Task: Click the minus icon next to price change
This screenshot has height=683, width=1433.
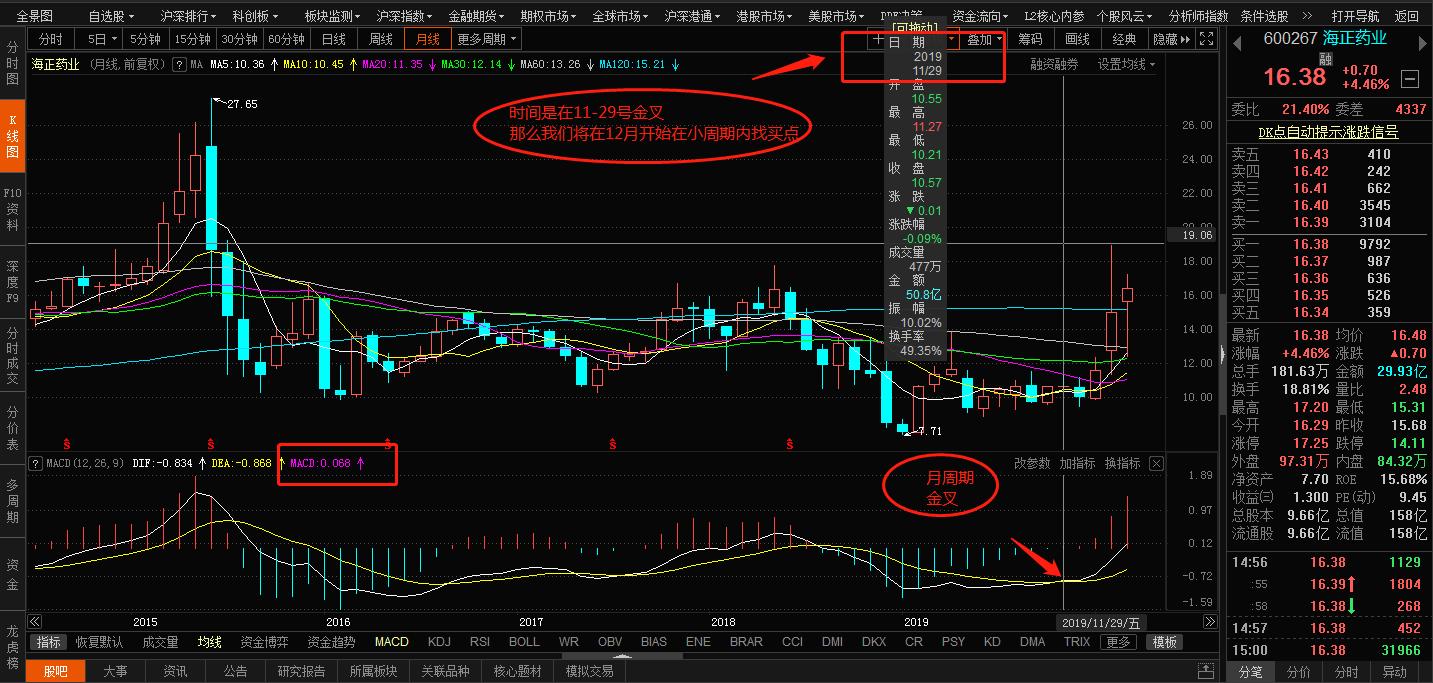Action: pyautogui.click(x=1410, y=78)
